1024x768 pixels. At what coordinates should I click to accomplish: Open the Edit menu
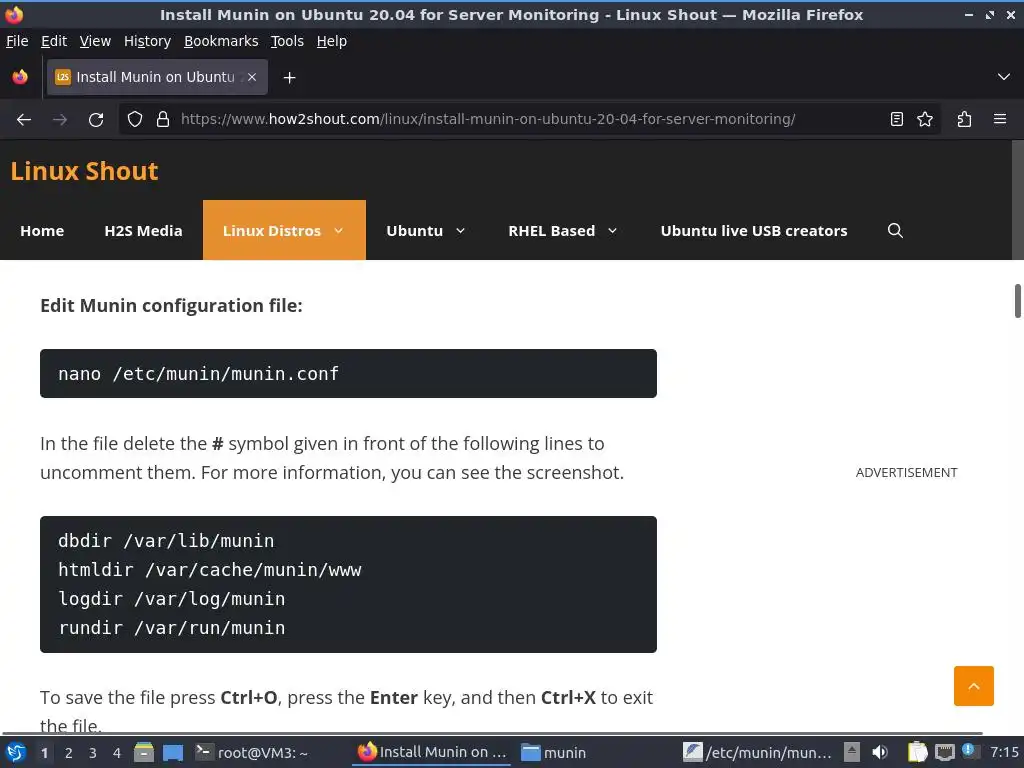click(x=54, y=41)
